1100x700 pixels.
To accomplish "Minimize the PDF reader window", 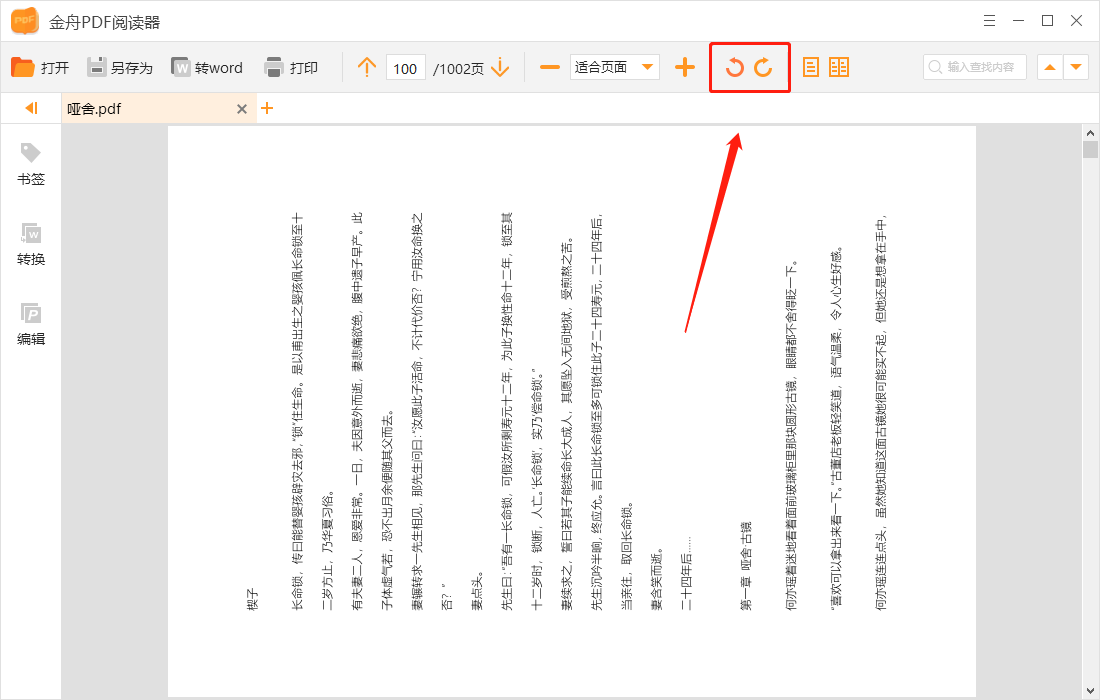I will tap(1019, 21).
